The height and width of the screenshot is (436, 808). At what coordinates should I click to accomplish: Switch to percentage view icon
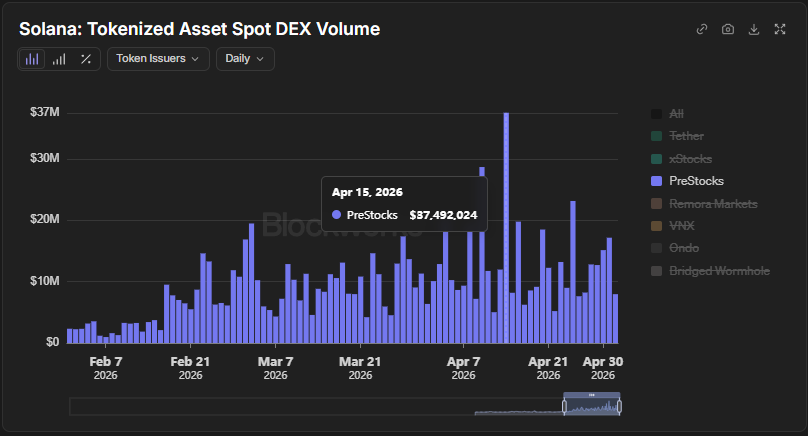click(x=86, y=59)
